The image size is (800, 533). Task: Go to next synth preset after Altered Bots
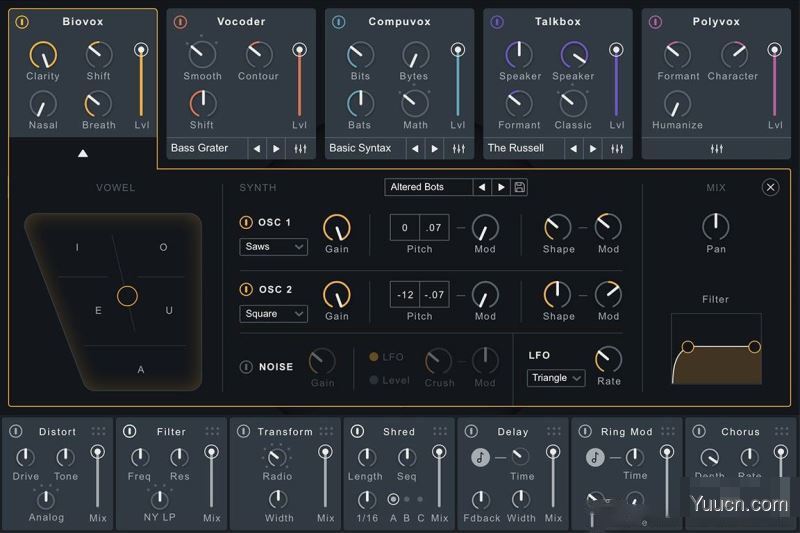point(501,187)
